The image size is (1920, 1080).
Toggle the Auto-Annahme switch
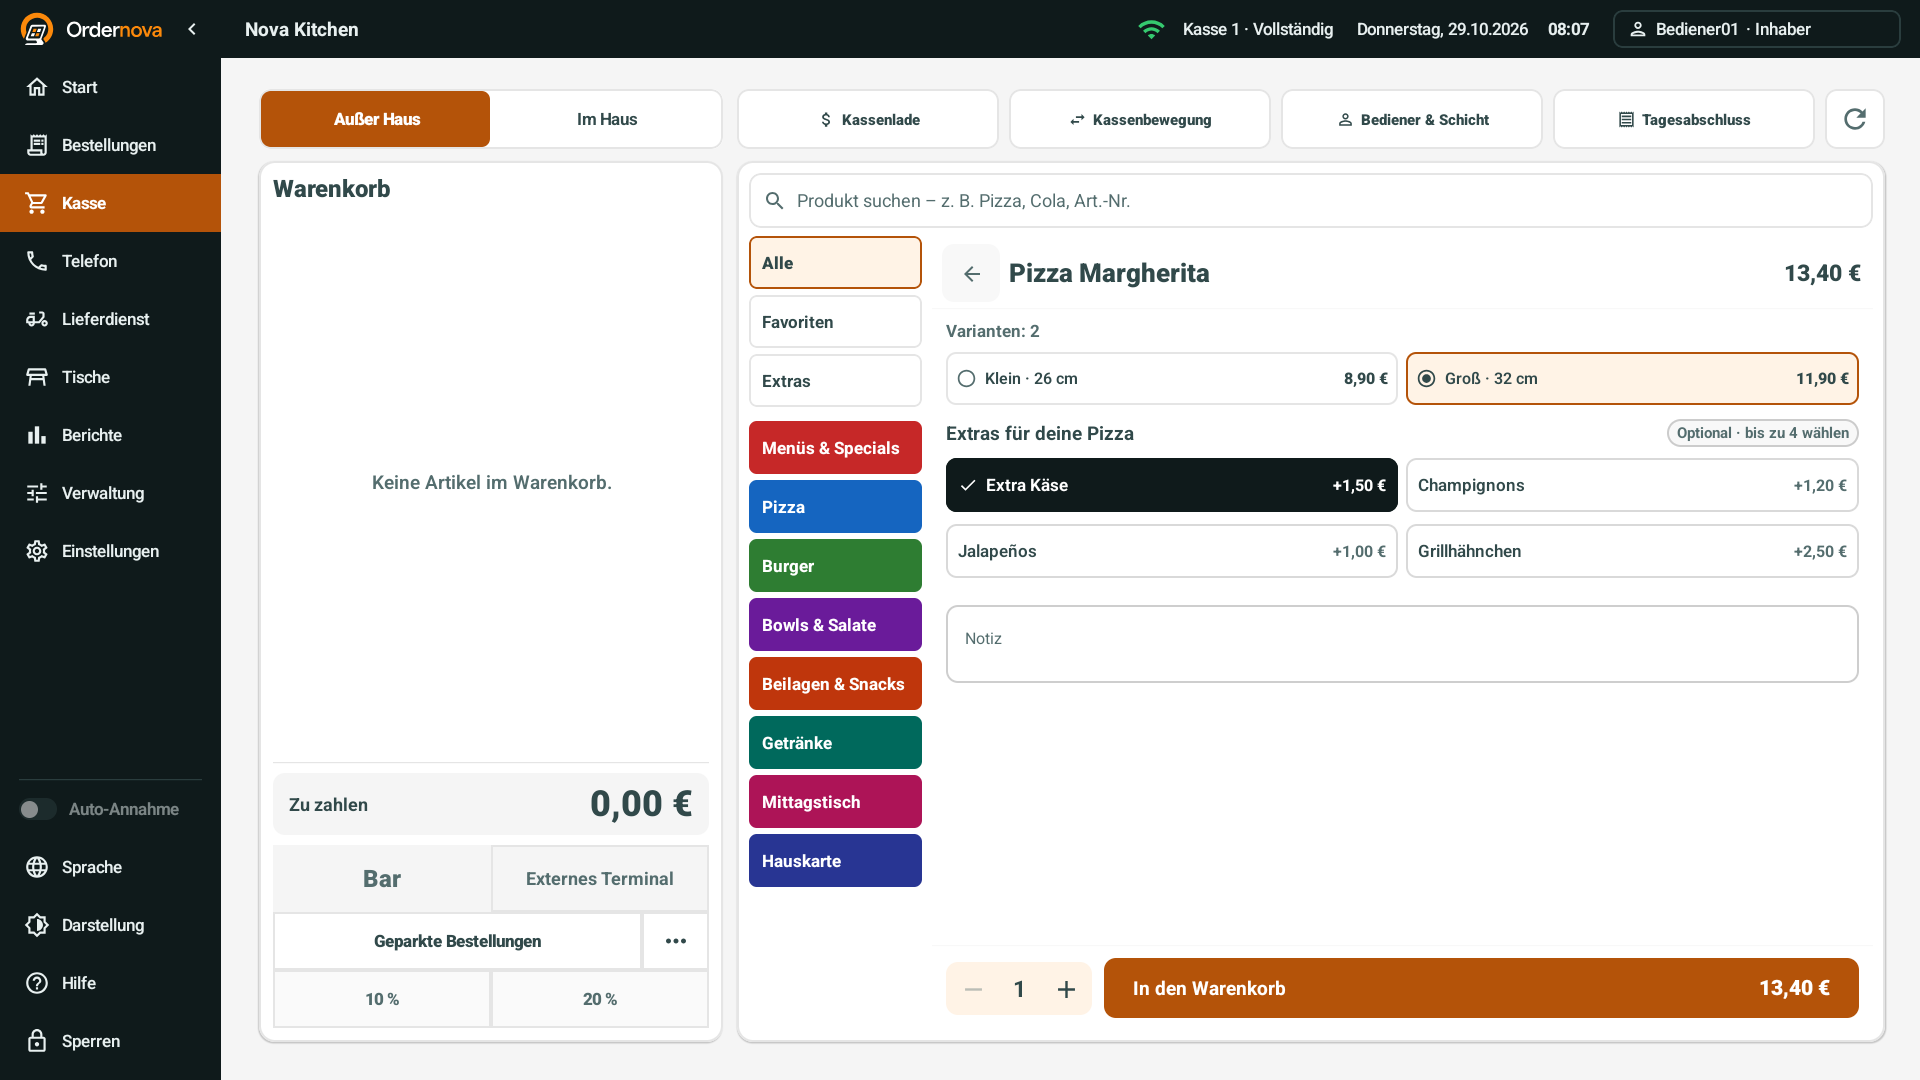(x=38, y=809)
